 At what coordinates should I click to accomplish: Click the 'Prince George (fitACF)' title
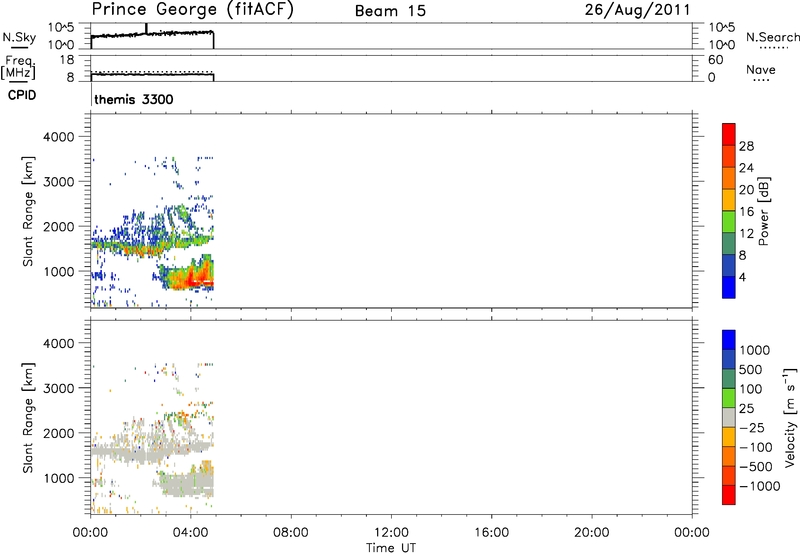192,10
